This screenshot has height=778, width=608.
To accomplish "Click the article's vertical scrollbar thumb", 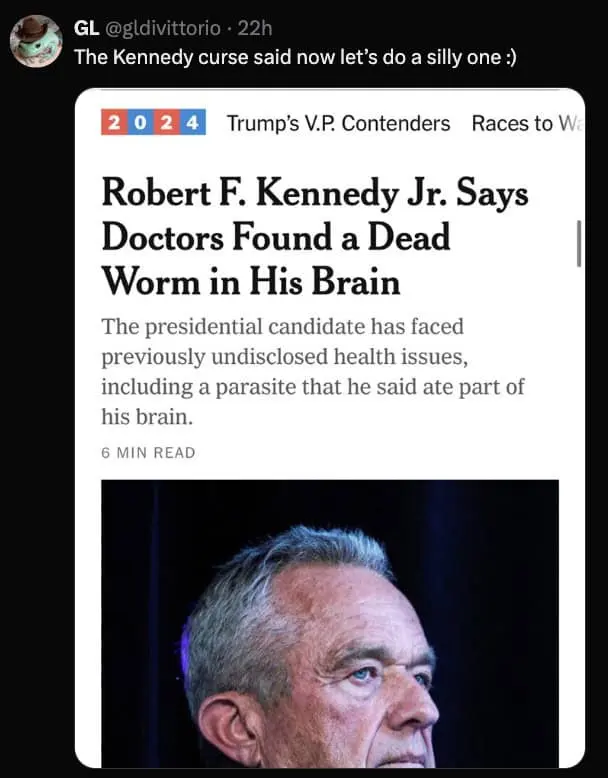I will click(579, 245).
